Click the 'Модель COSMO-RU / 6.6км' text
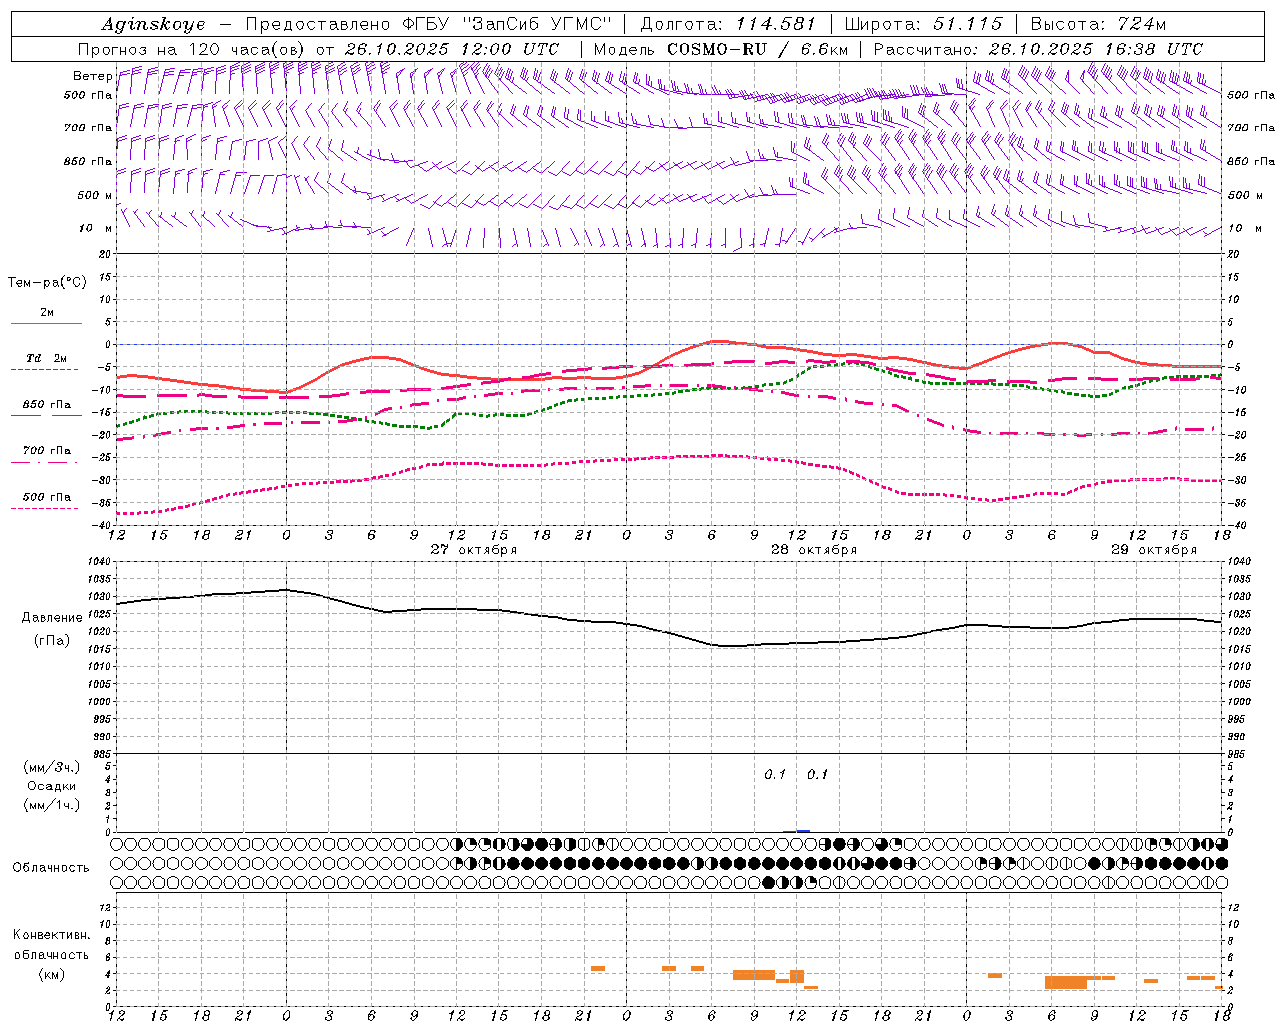The image size is (1280, 1024). 721,49
